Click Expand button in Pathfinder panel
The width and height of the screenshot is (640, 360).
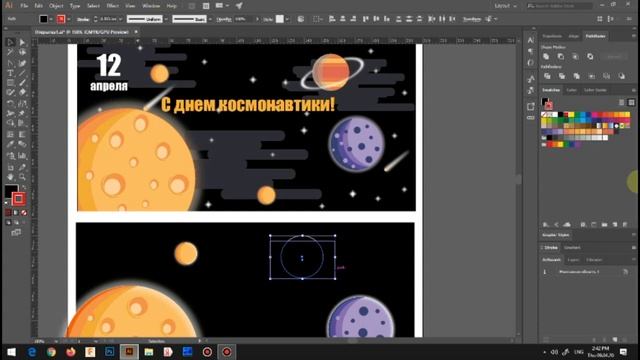614,57
